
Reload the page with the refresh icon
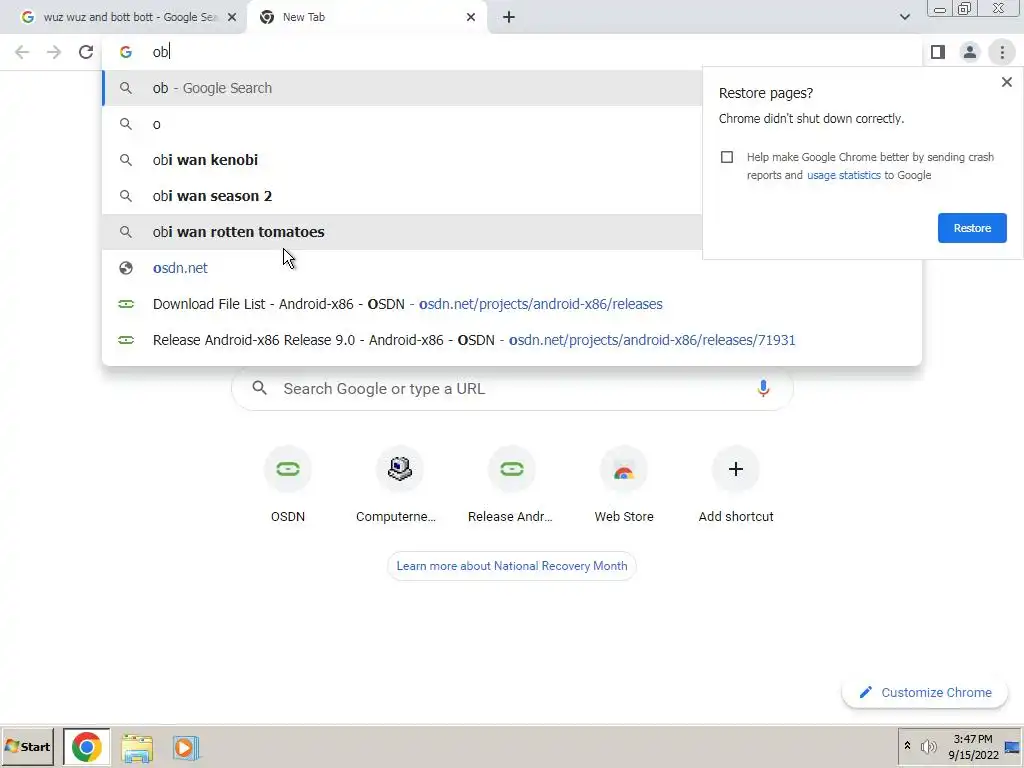click(x=86, y=52)
